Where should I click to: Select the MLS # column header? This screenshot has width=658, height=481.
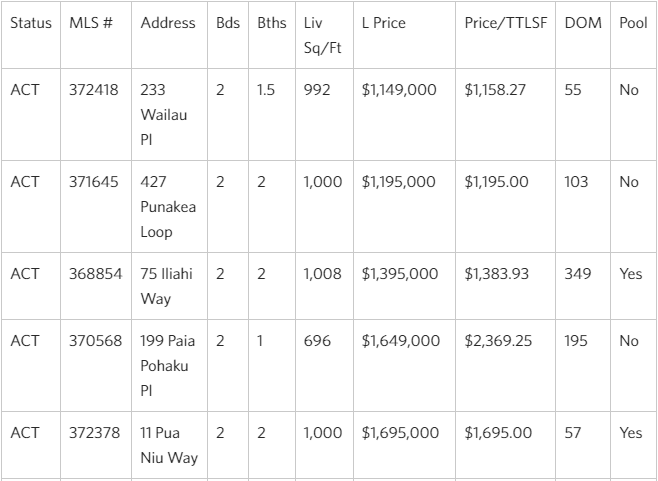point(91,23)
